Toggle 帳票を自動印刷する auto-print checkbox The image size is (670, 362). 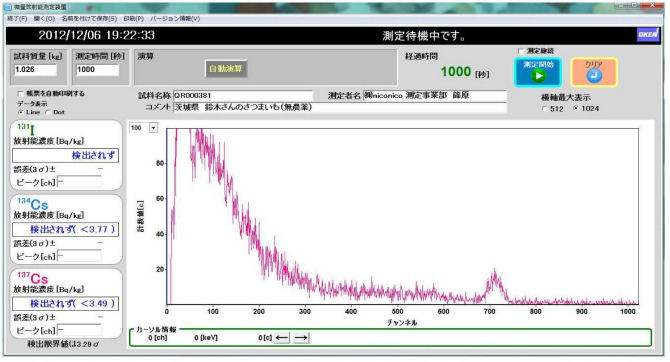(20, 93)
